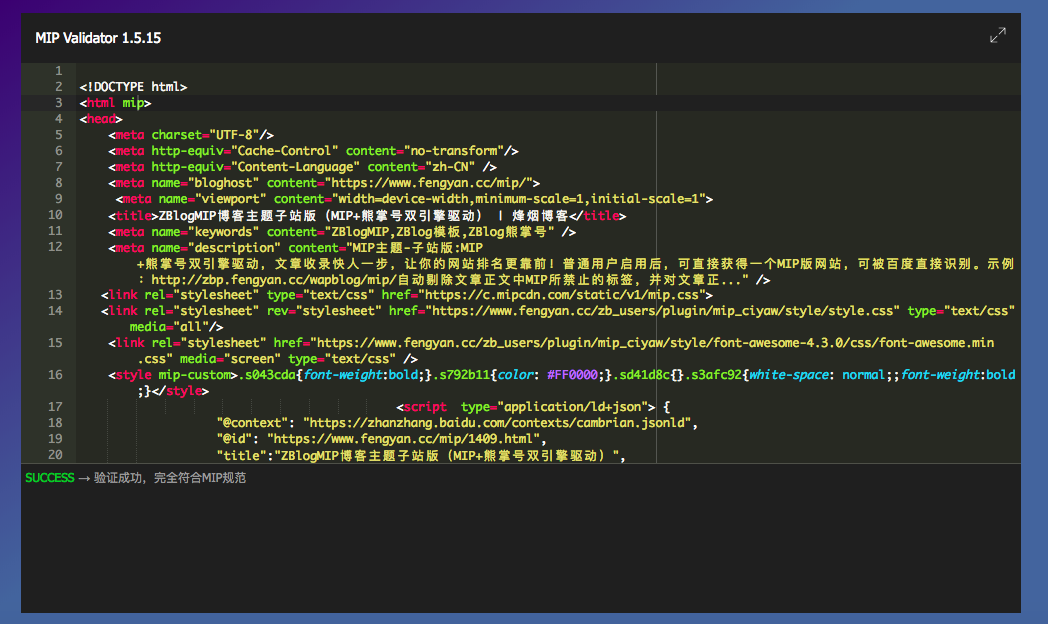Click the meta charset UTF-8 line
Image resolution: width=1048 pixels, height=624 pixels.
(191, 135)
